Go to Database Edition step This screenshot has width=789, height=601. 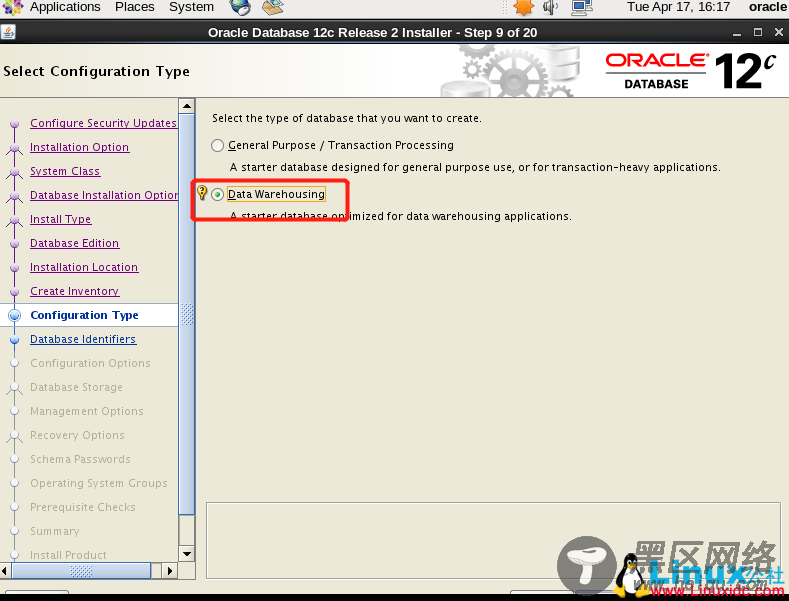tap(74, 243)
